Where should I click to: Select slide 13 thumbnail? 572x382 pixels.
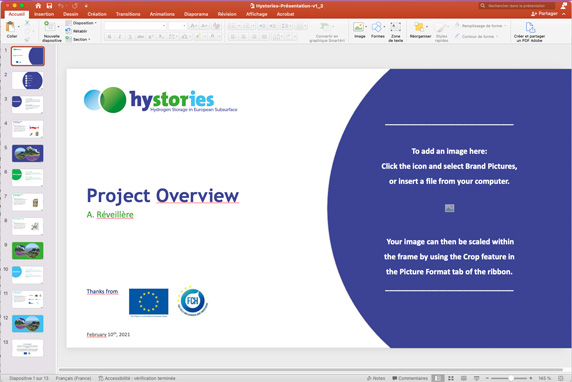coord(28,348)
